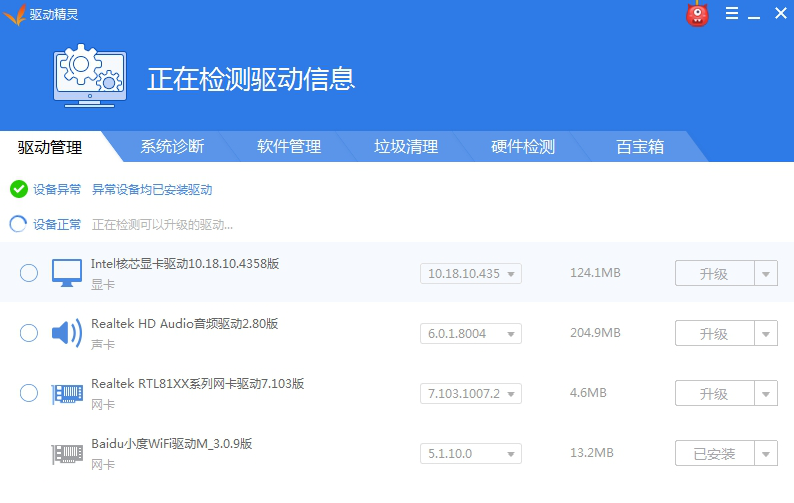794x503 pixels.
Task: Switch to 硬件检测 tab
Action: (x=523, y=146)
